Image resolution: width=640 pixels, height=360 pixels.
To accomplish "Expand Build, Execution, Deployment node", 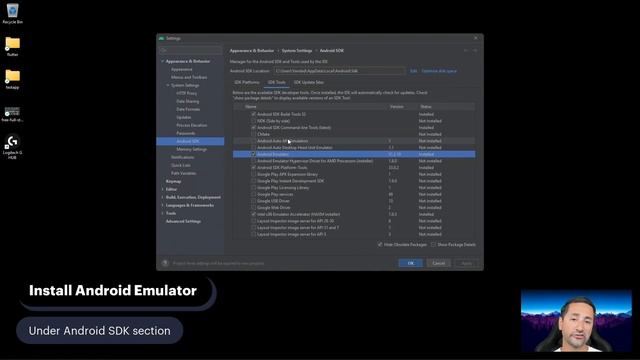I will (x=162, y=197).
